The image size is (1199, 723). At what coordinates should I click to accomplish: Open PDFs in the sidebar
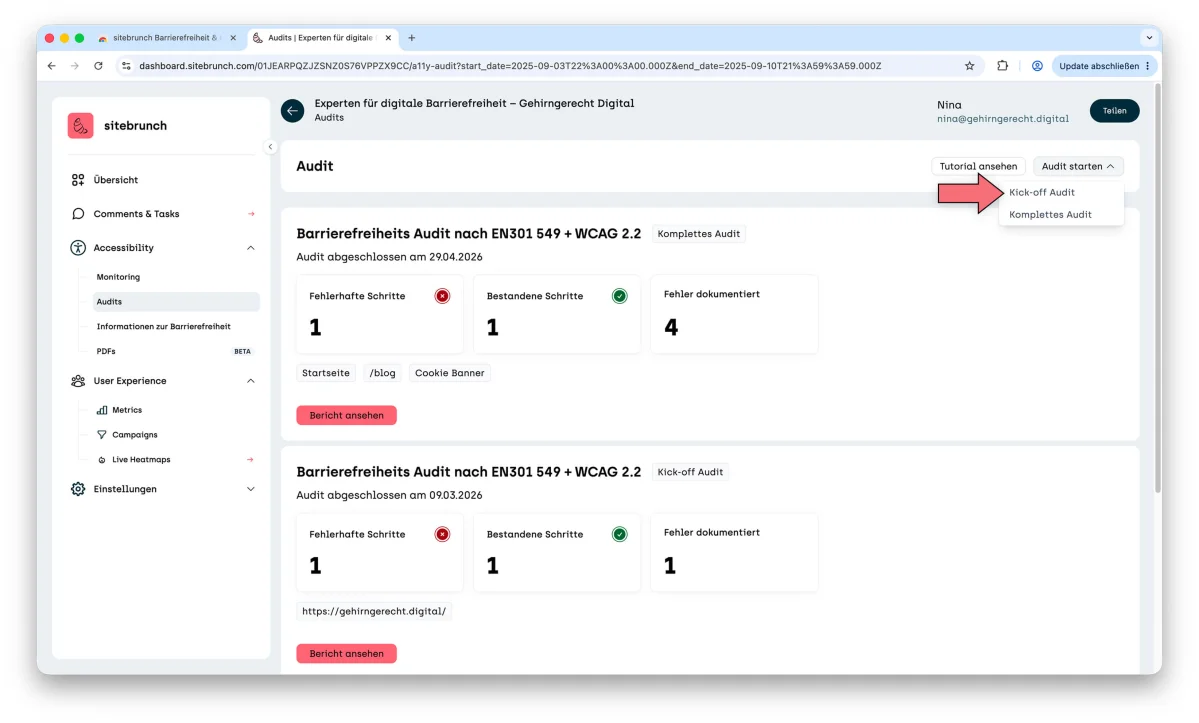click(106, 352)
